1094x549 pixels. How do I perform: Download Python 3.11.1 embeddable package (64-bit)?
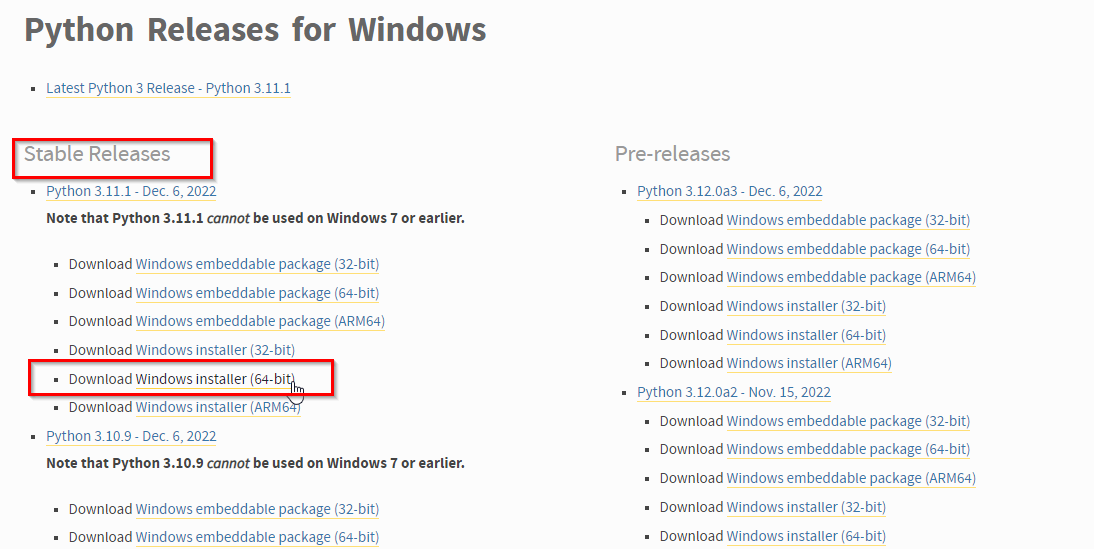257,293
